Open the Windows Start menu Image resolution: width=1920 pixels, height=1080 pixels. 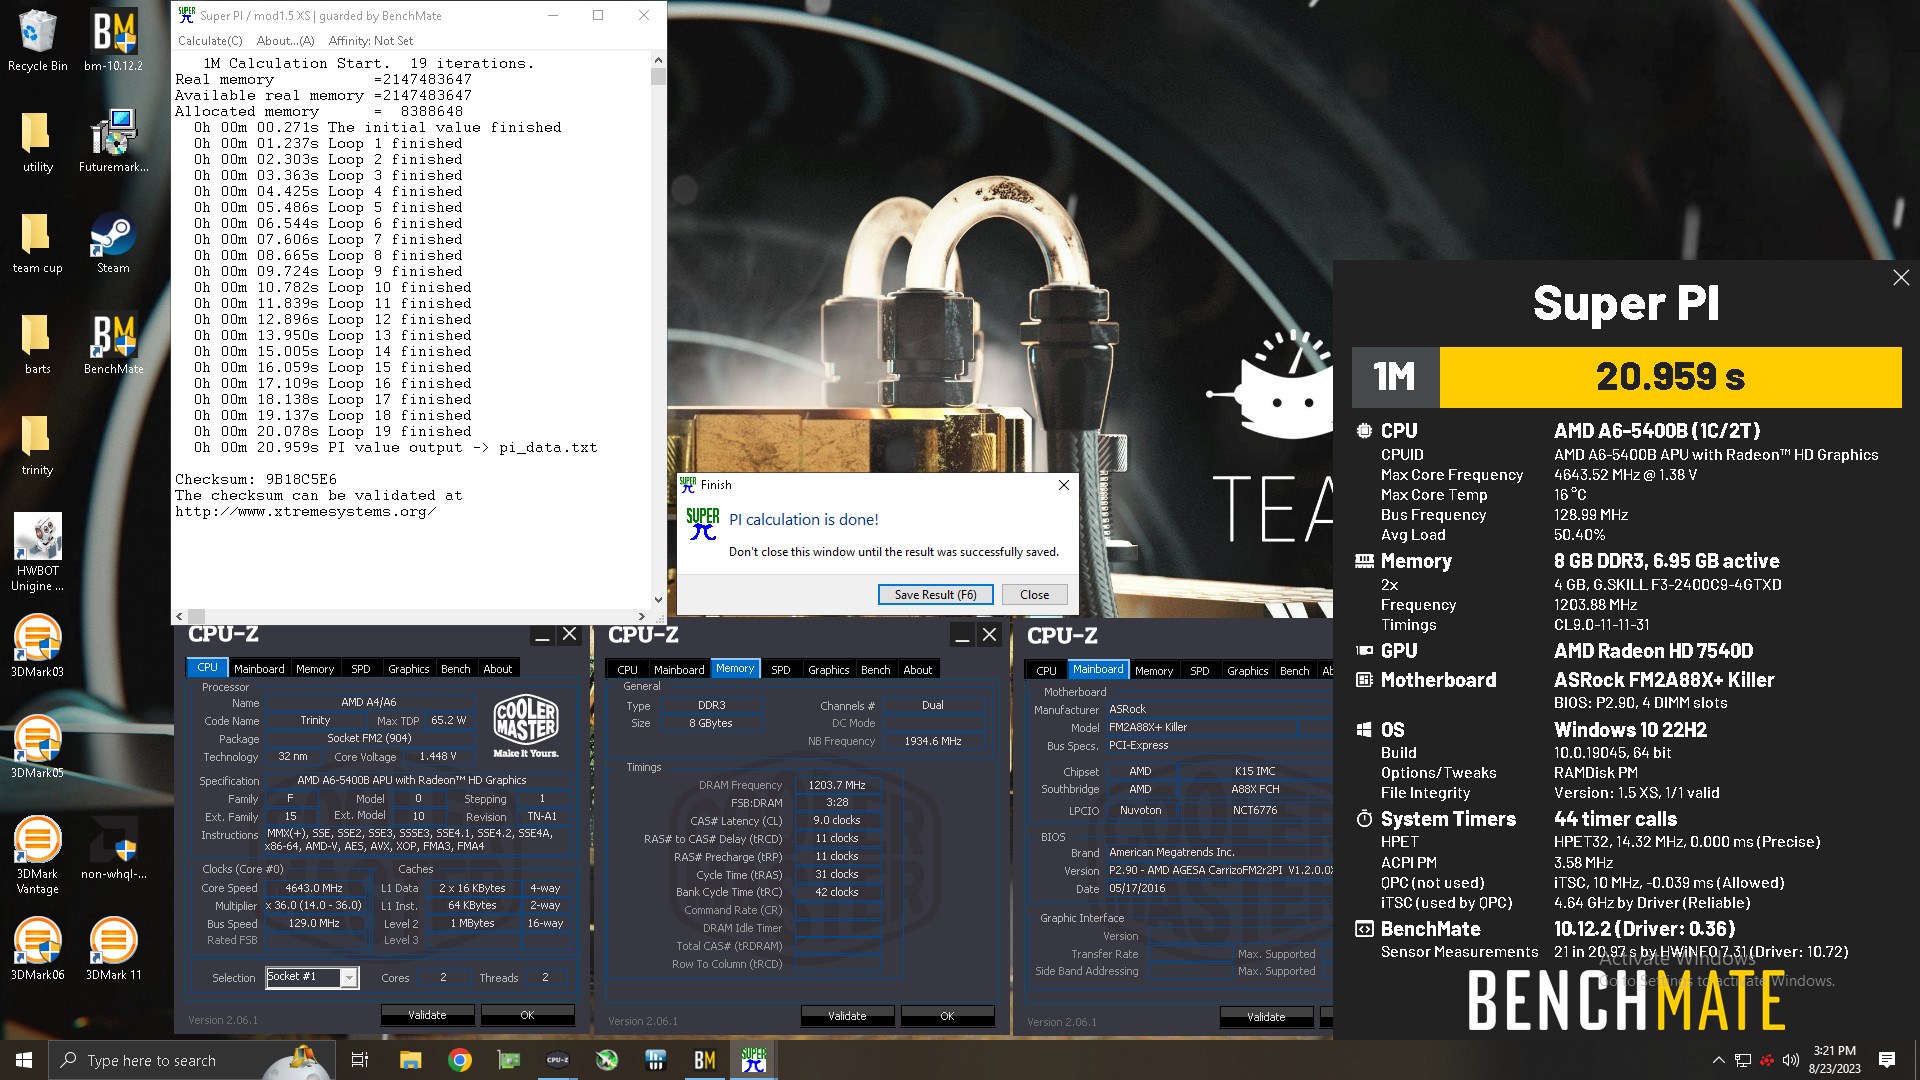(24, 1060)
